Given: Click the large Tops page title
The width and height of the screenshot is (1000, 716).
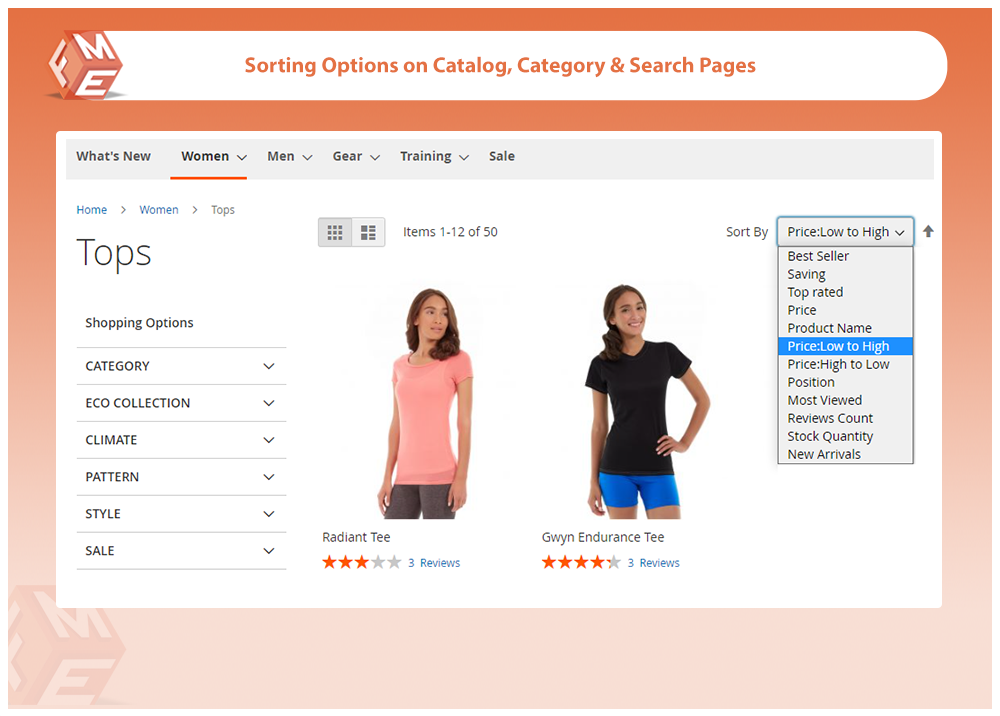Looking at the screenshot, I should [x=114, y=253].
